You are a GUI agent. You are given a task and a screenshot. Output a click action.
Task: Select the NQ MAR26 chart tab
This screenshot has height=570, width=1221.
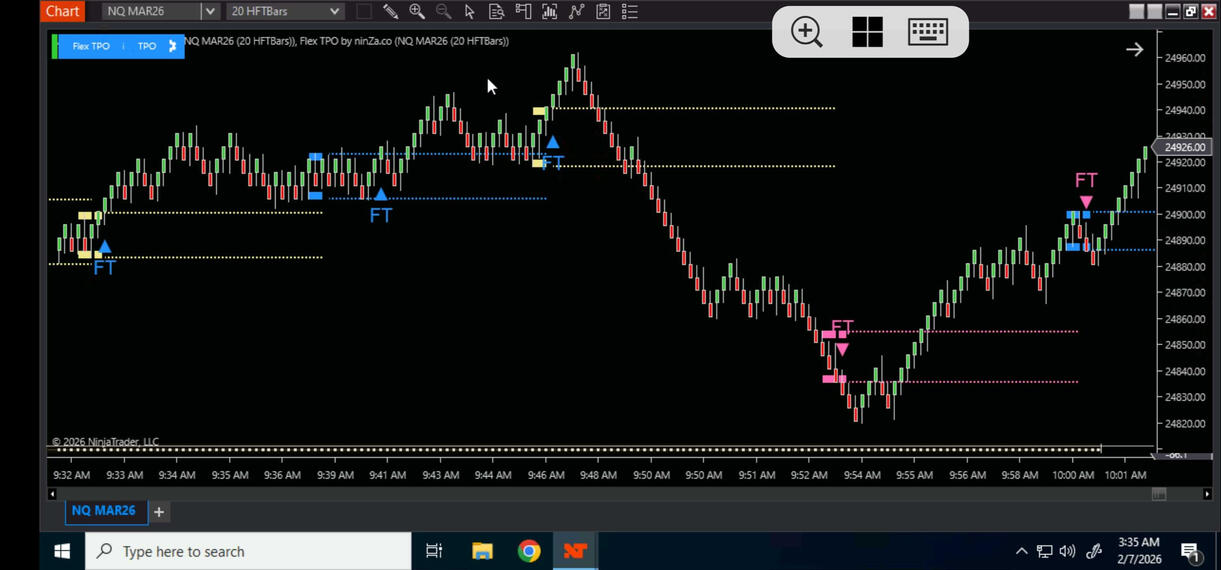[x=103, y=511]
